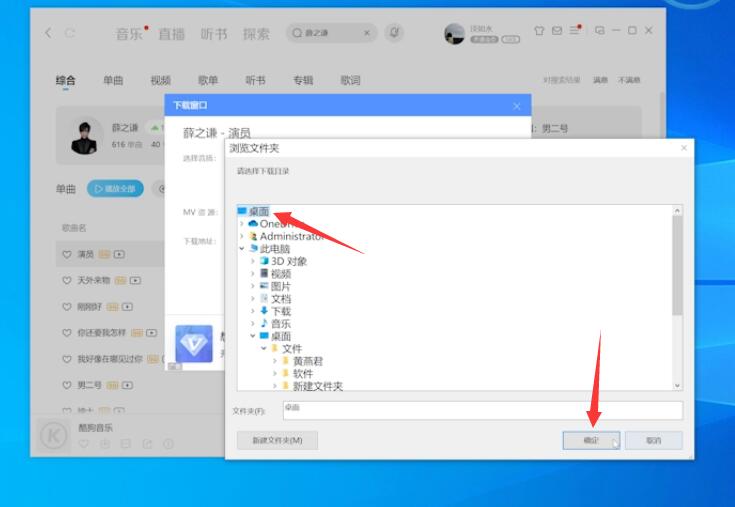Click 新建文件夹(M) button

point(278,440)
